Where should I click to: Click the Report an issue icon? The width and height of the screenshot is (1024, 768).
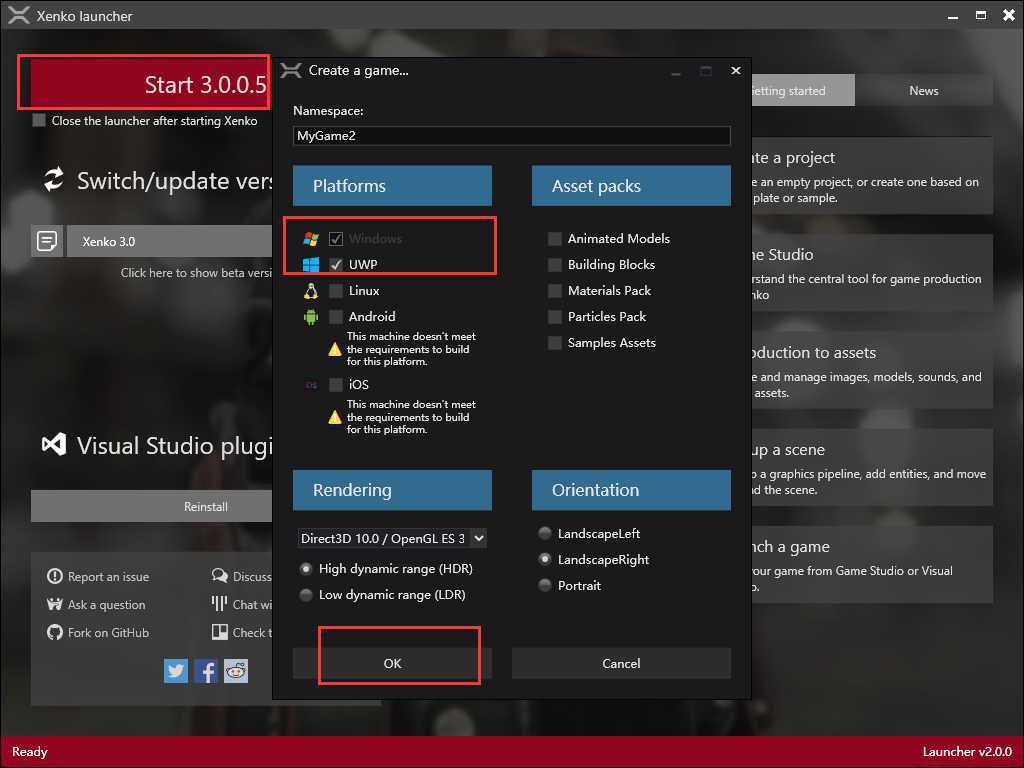pyautogui.click(x=55, y=576)
